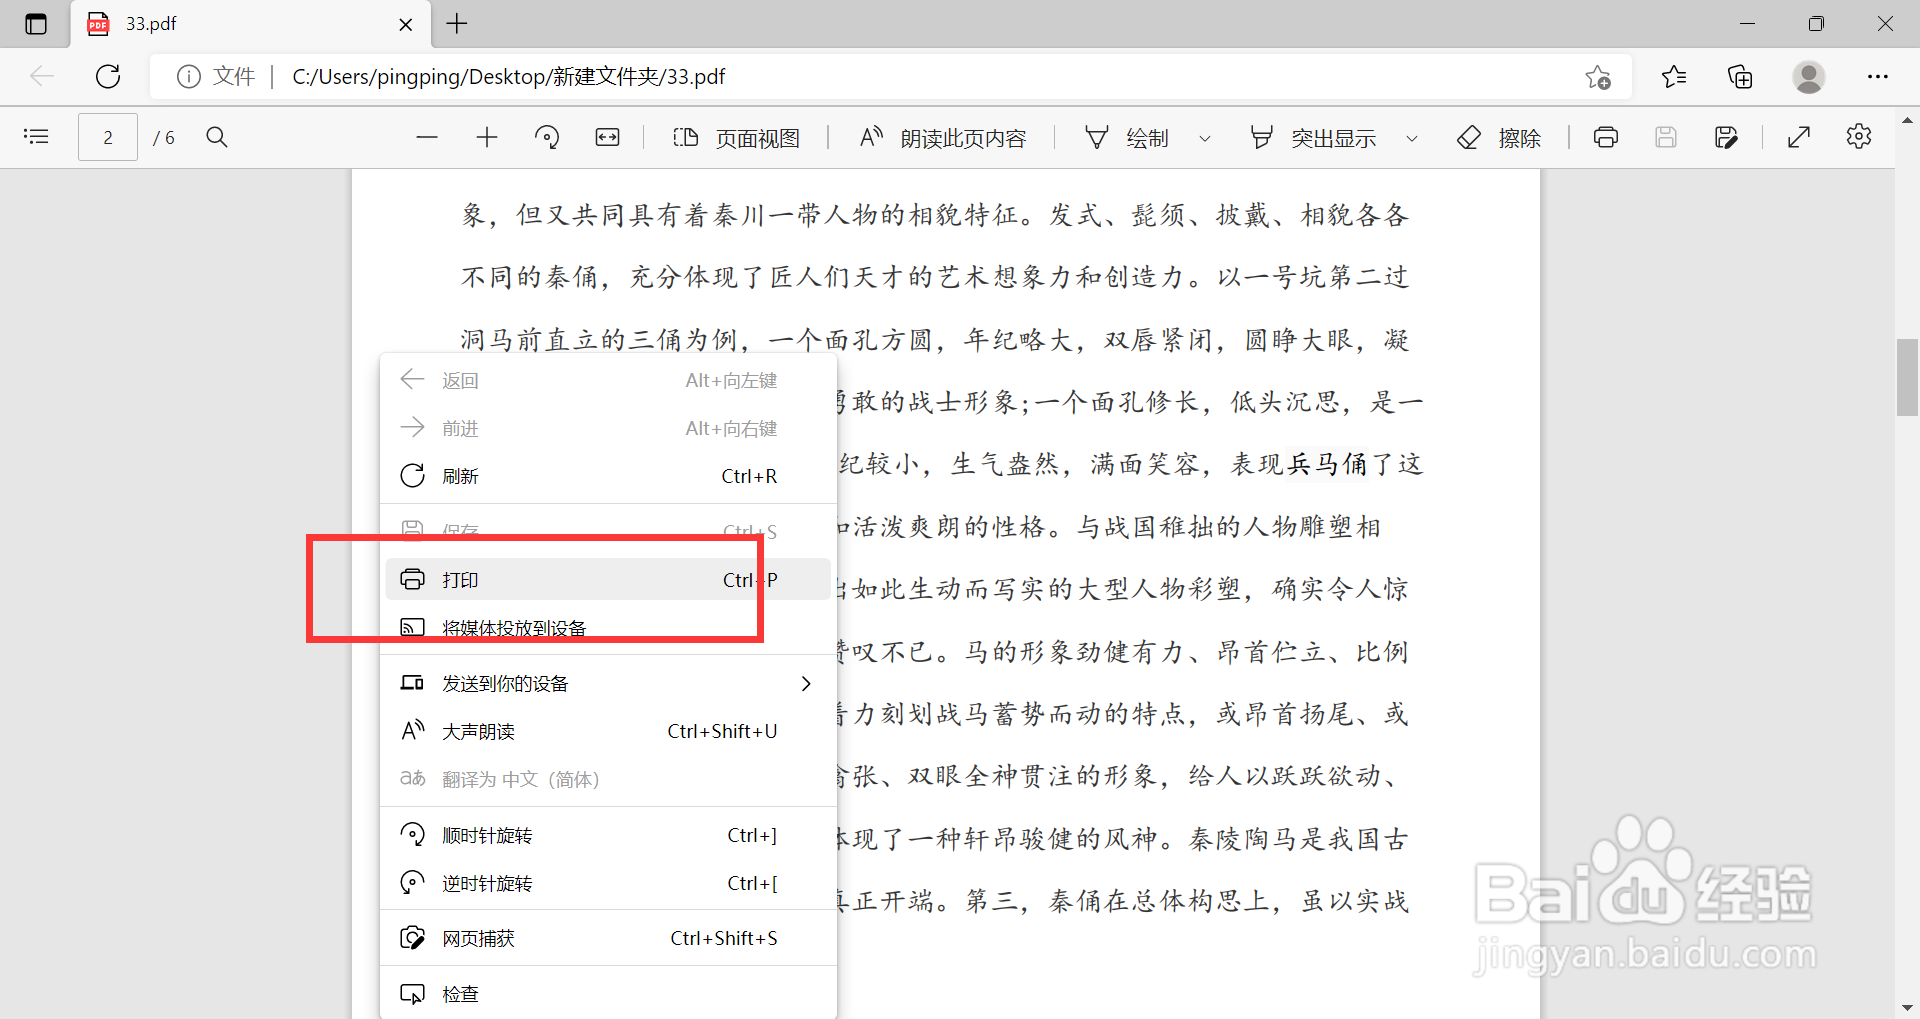Choose 返回 in the context menu
1920x1019 pixels.
pos(608,380)
